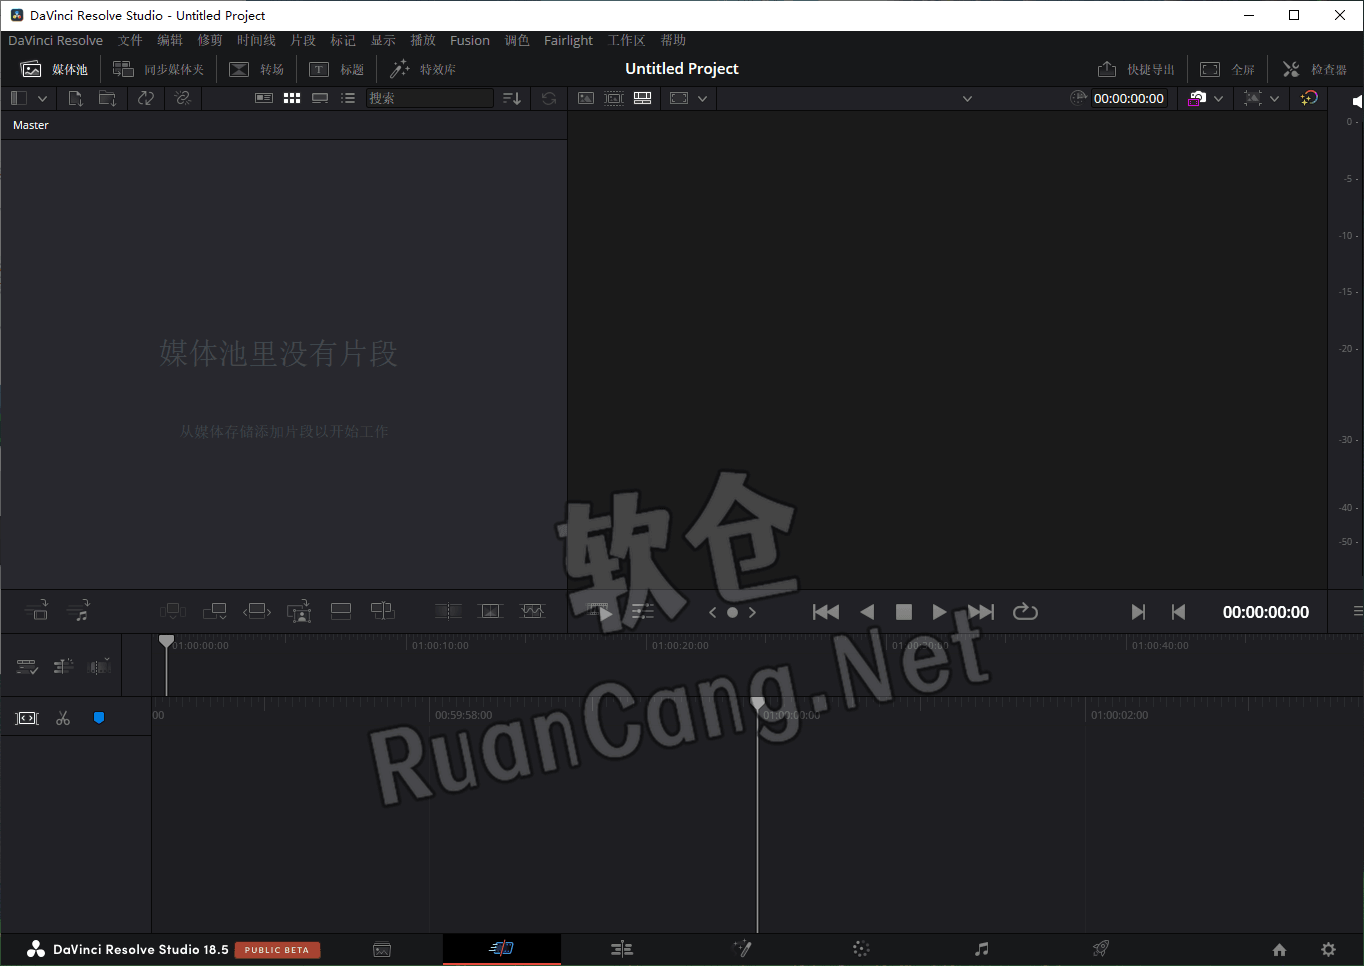Click the append to end edit icon
1364x966 pixels.
coord(215,611)
